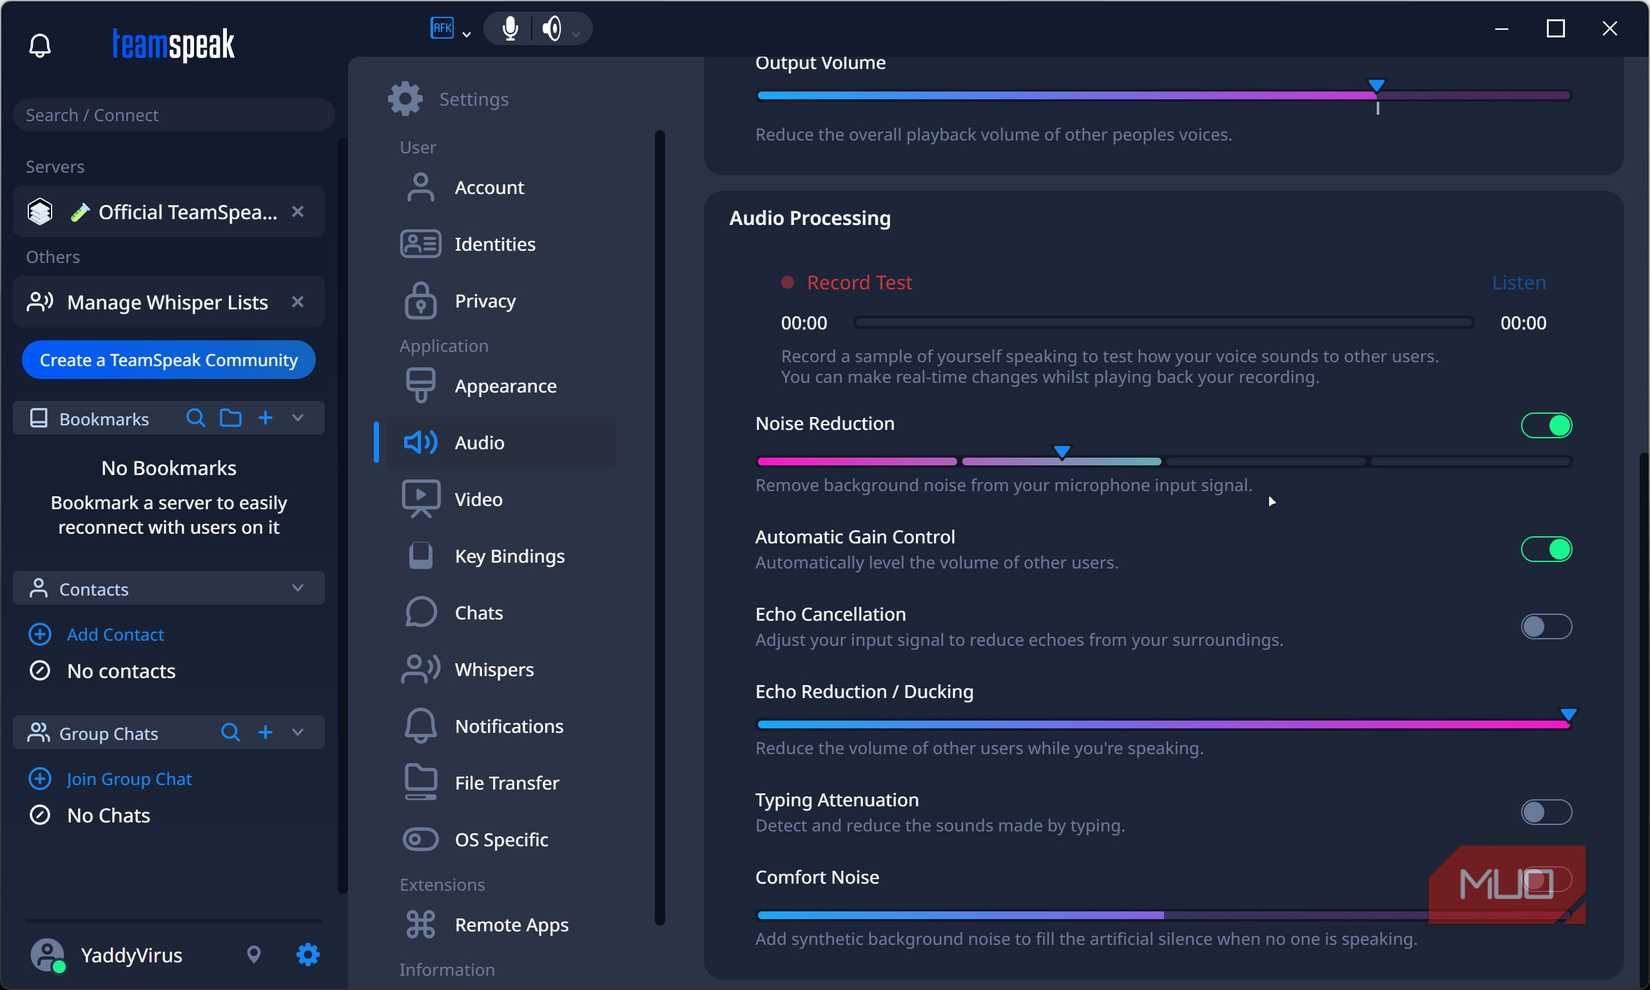Open the speaker options dropdown arrow

[576, 34]
